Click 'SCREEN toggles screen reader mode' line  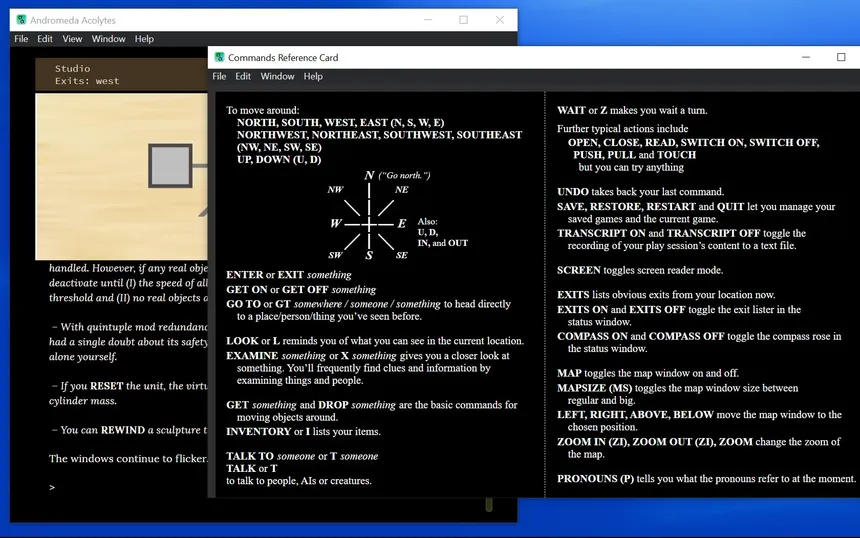(640, 270)
